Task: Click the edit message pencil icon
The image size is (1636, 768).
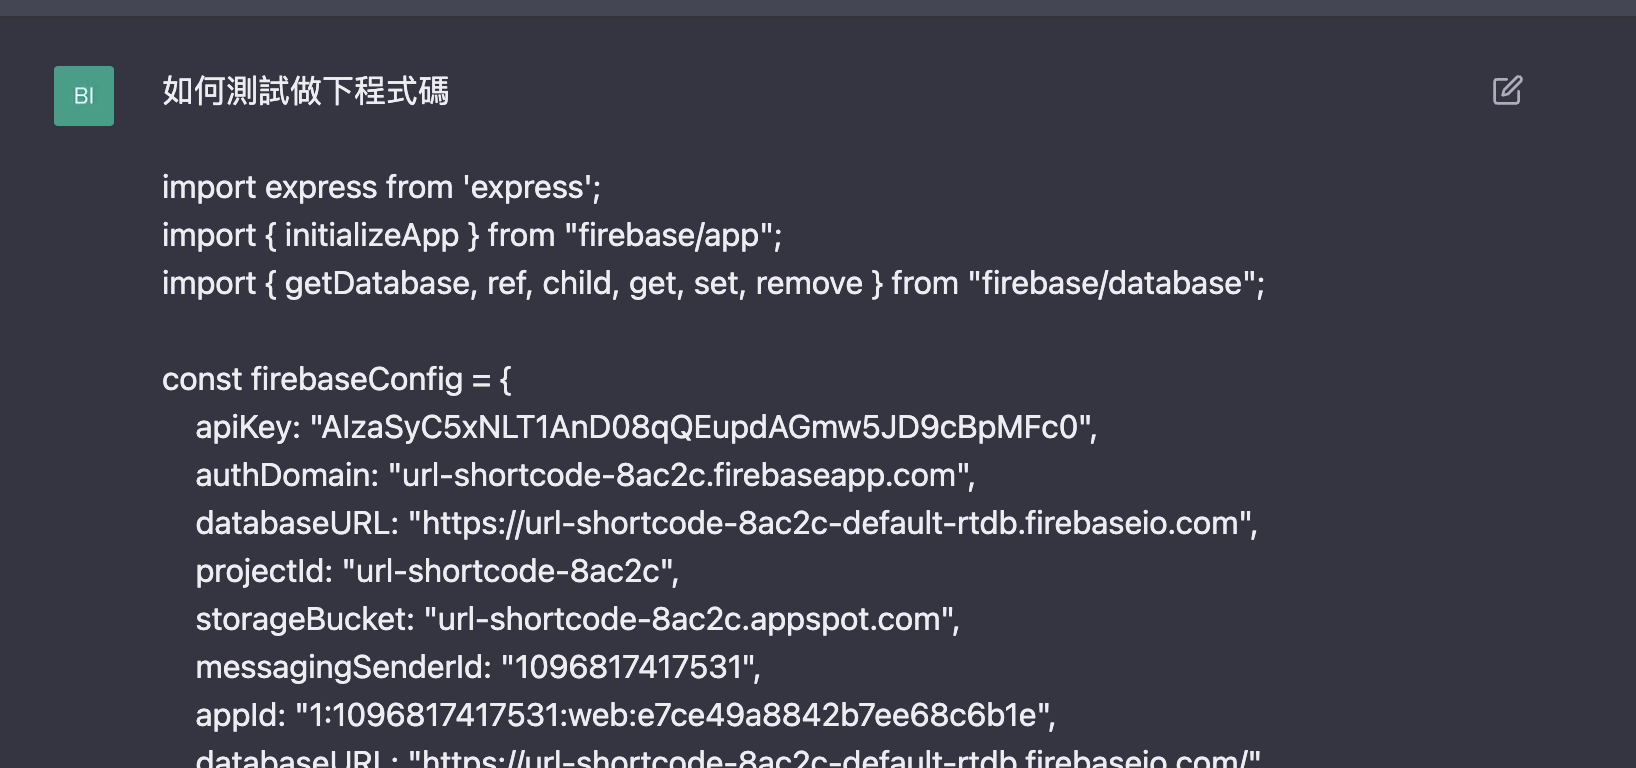Action: 1507,91
